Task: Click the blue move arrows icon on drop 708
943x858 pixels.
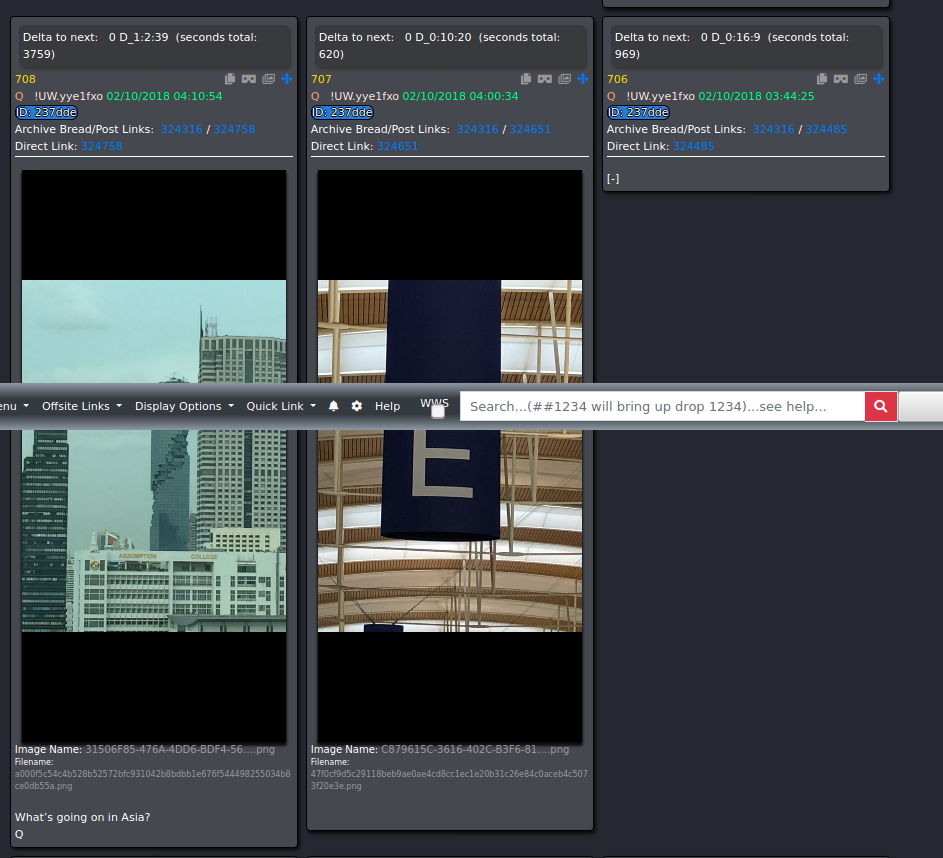Action: pyautogui.click(x=287, y=79)
